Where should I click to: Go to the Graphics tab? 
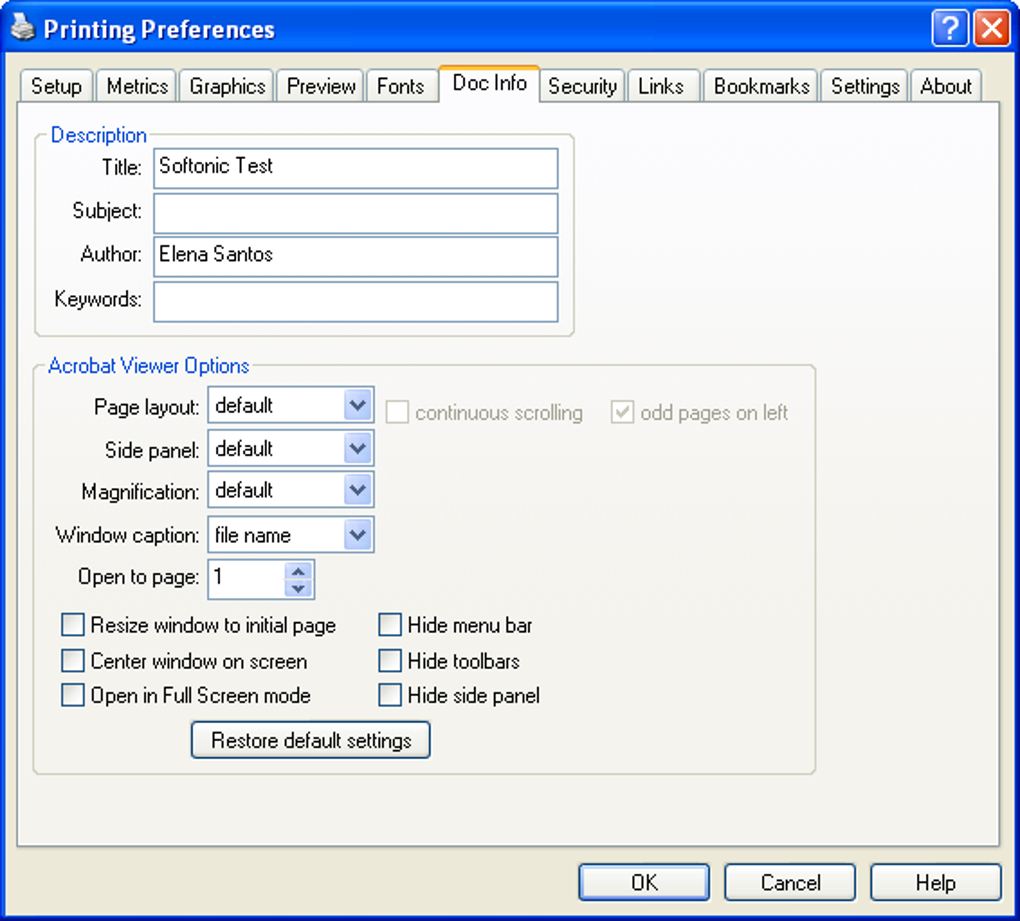[227, 86]
